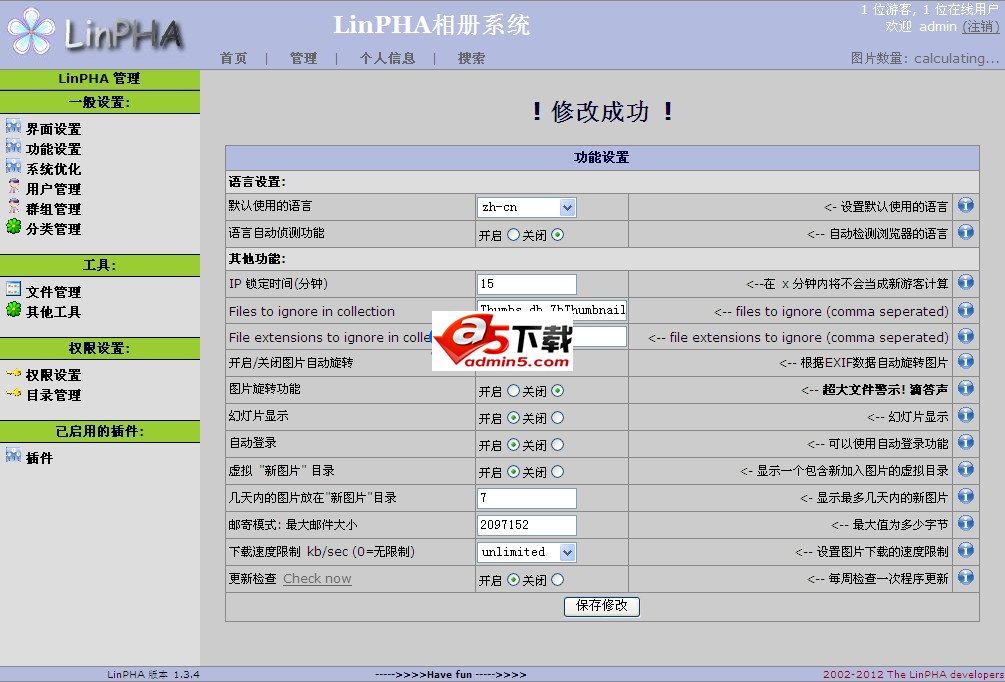
Task: Click the 分类管理 green flower icon
Action: (x=13, y=226)
